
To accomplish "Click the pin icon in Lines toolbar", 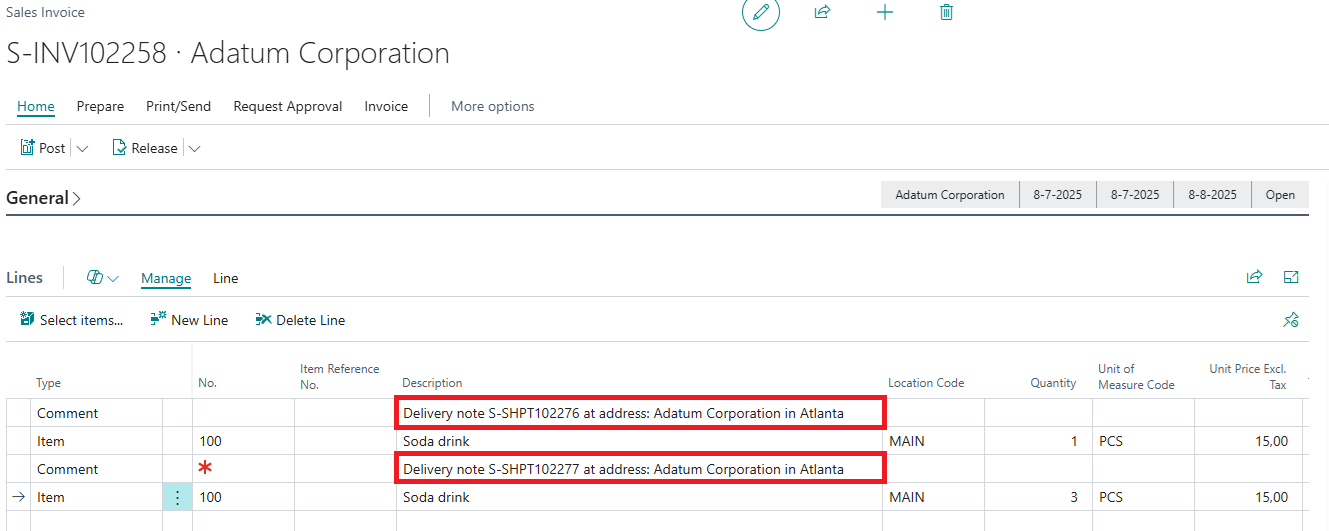I will [1291, 320].
